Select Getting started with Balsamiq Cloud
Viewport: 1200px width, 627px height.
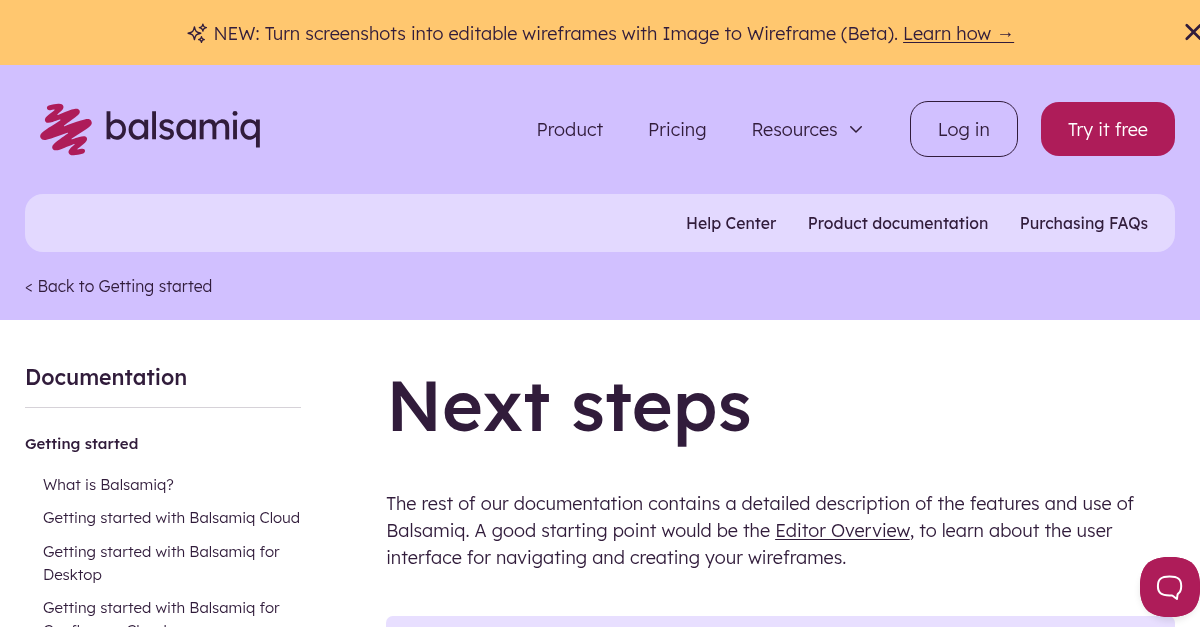171,517
